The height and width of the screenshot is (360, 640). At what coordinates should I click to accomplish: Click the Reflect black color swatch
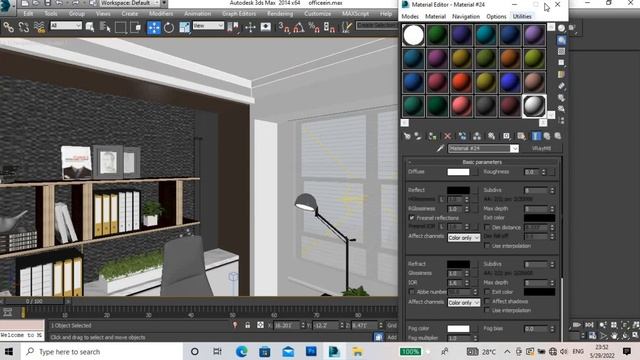coord(458,190)
